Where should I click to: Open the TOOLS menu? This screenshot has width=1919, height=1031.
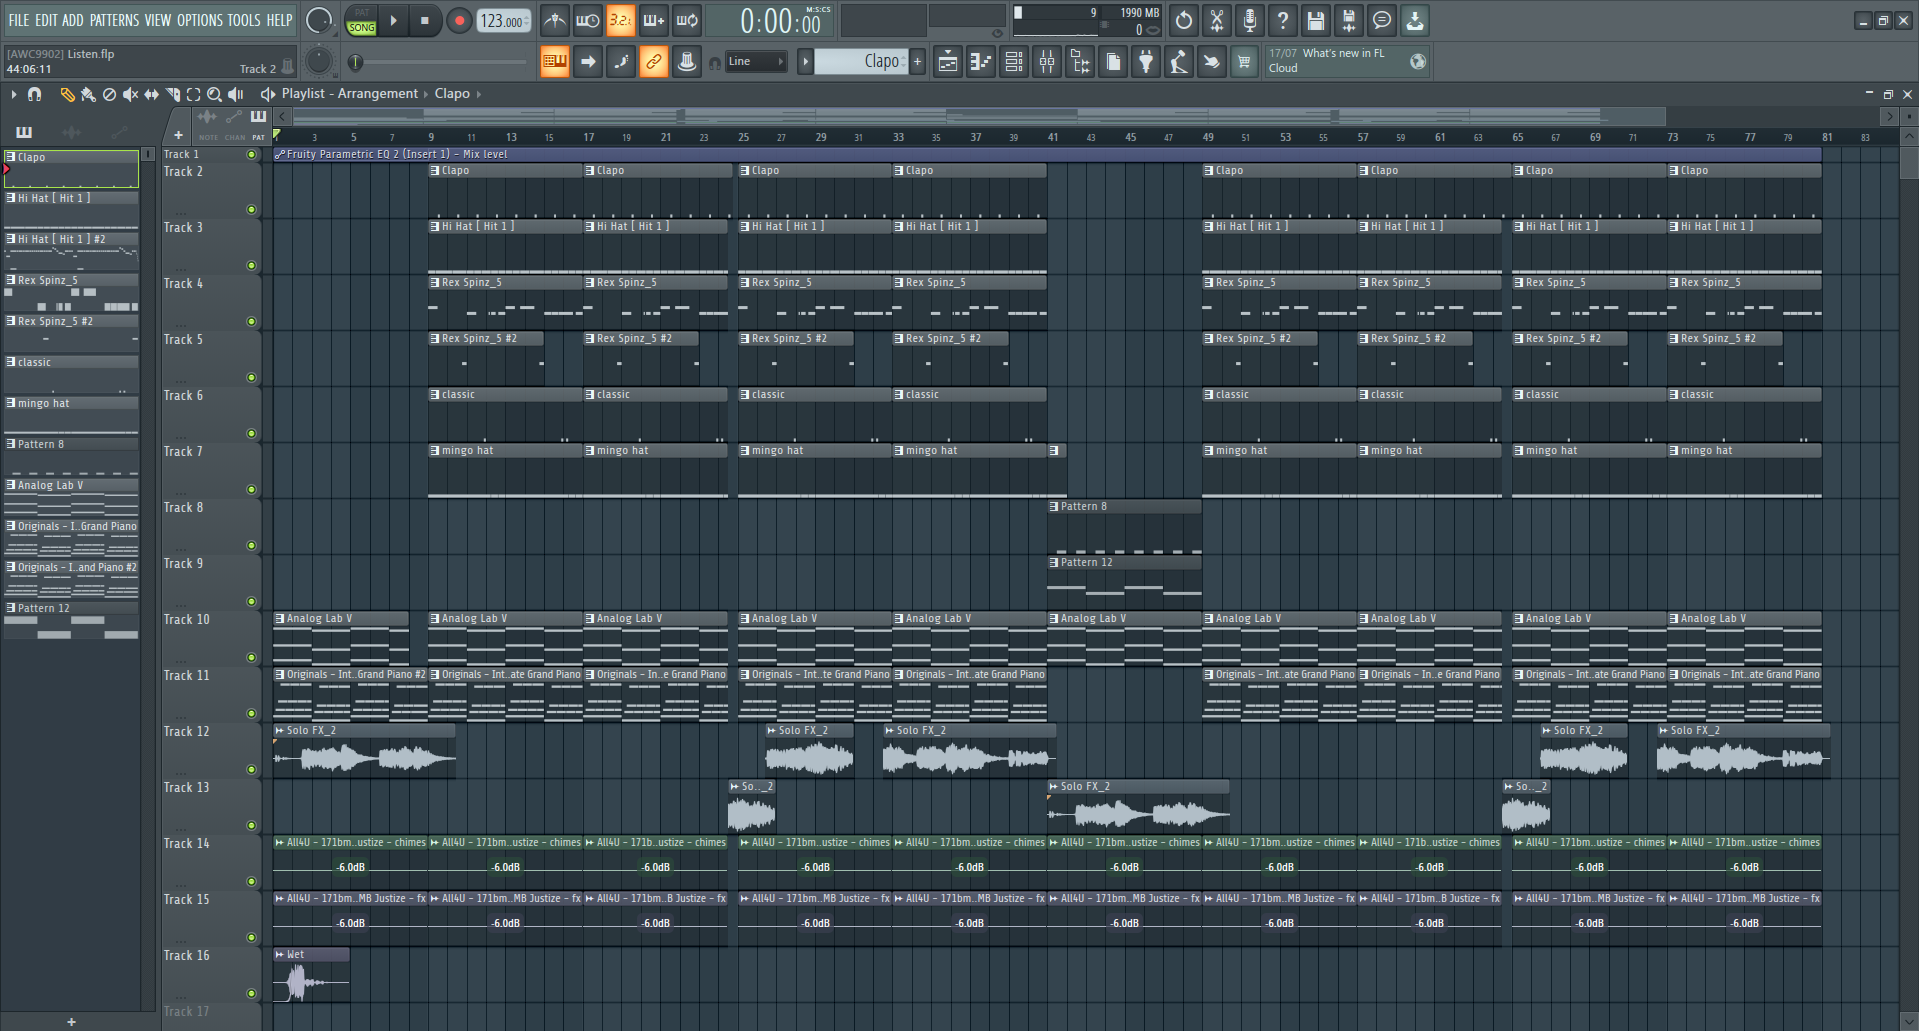tap(244, 20)
